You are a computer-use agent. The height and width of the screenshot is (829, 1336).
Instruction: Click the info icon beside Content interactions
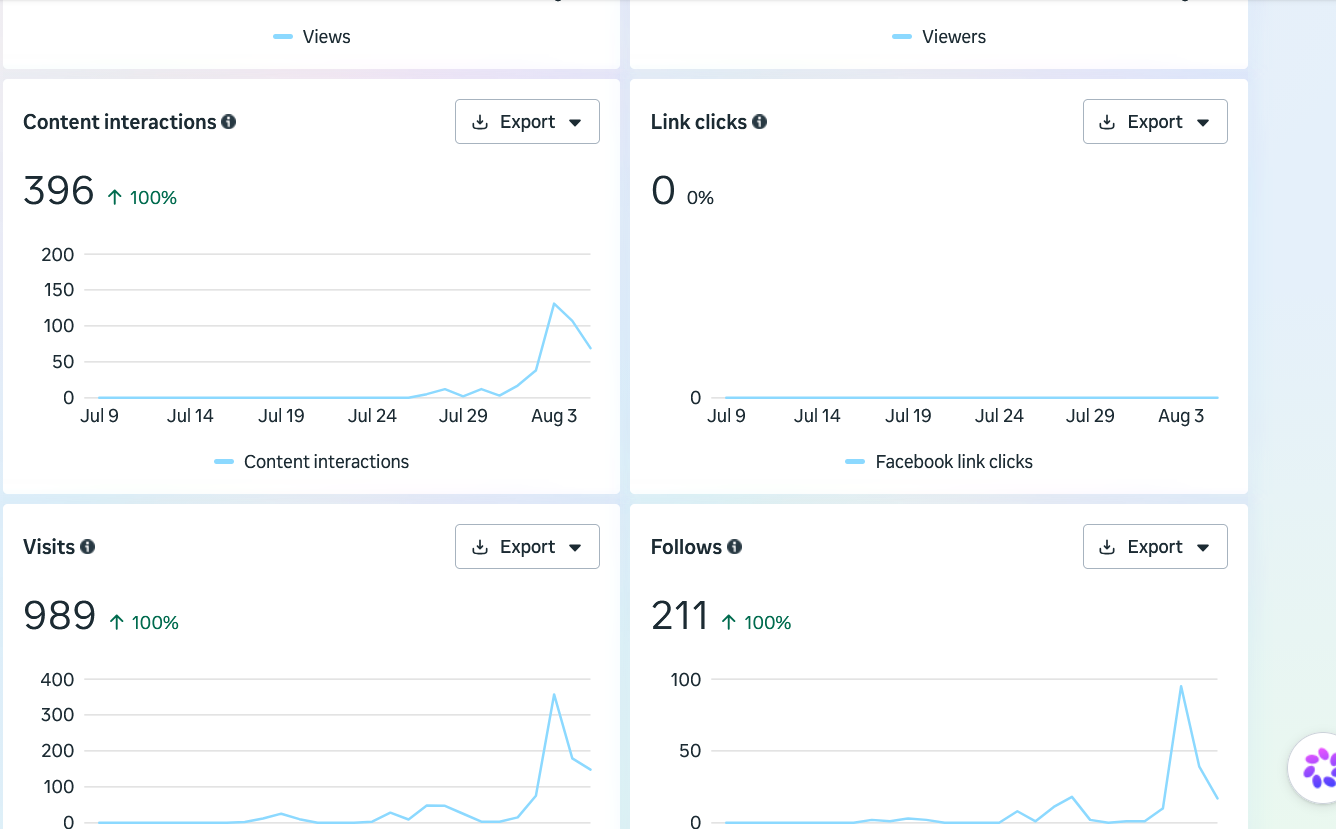(x=229, y=122)
